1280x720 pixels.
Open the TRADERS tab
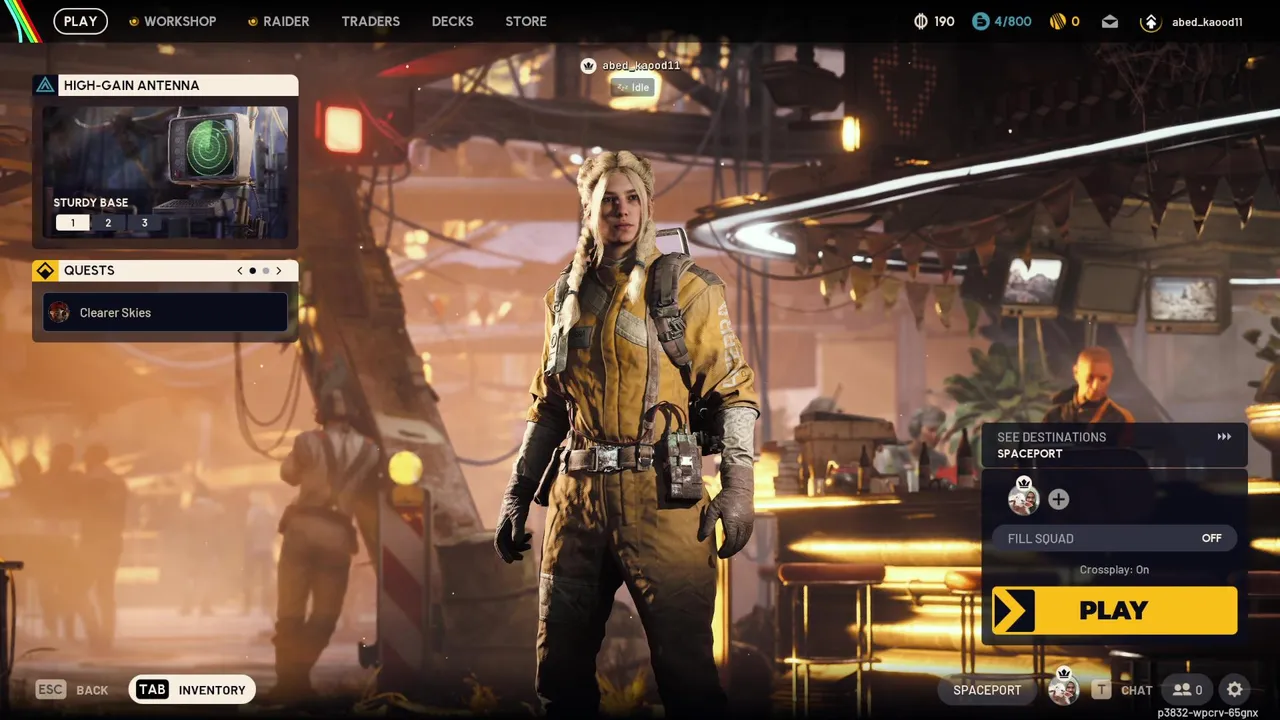click(x=370, y=21)
